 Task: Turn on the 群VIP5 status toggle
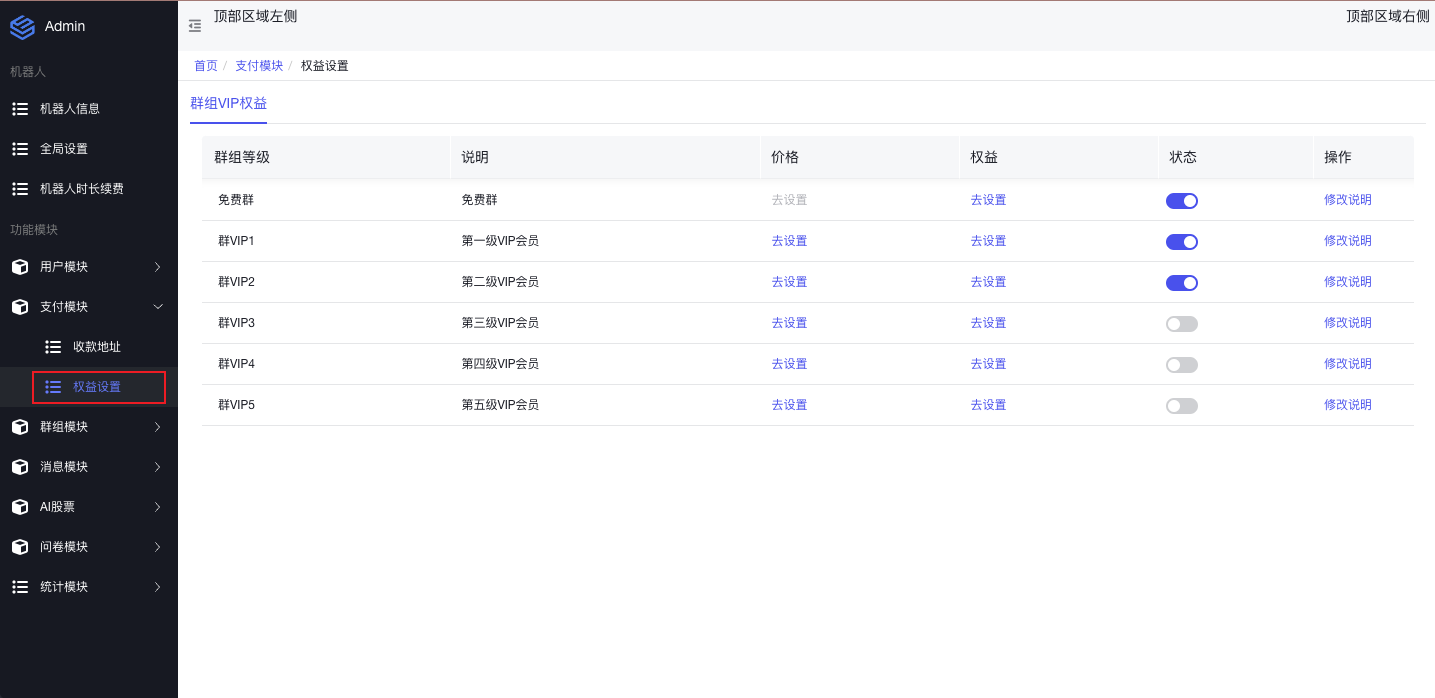[1181, 406]
